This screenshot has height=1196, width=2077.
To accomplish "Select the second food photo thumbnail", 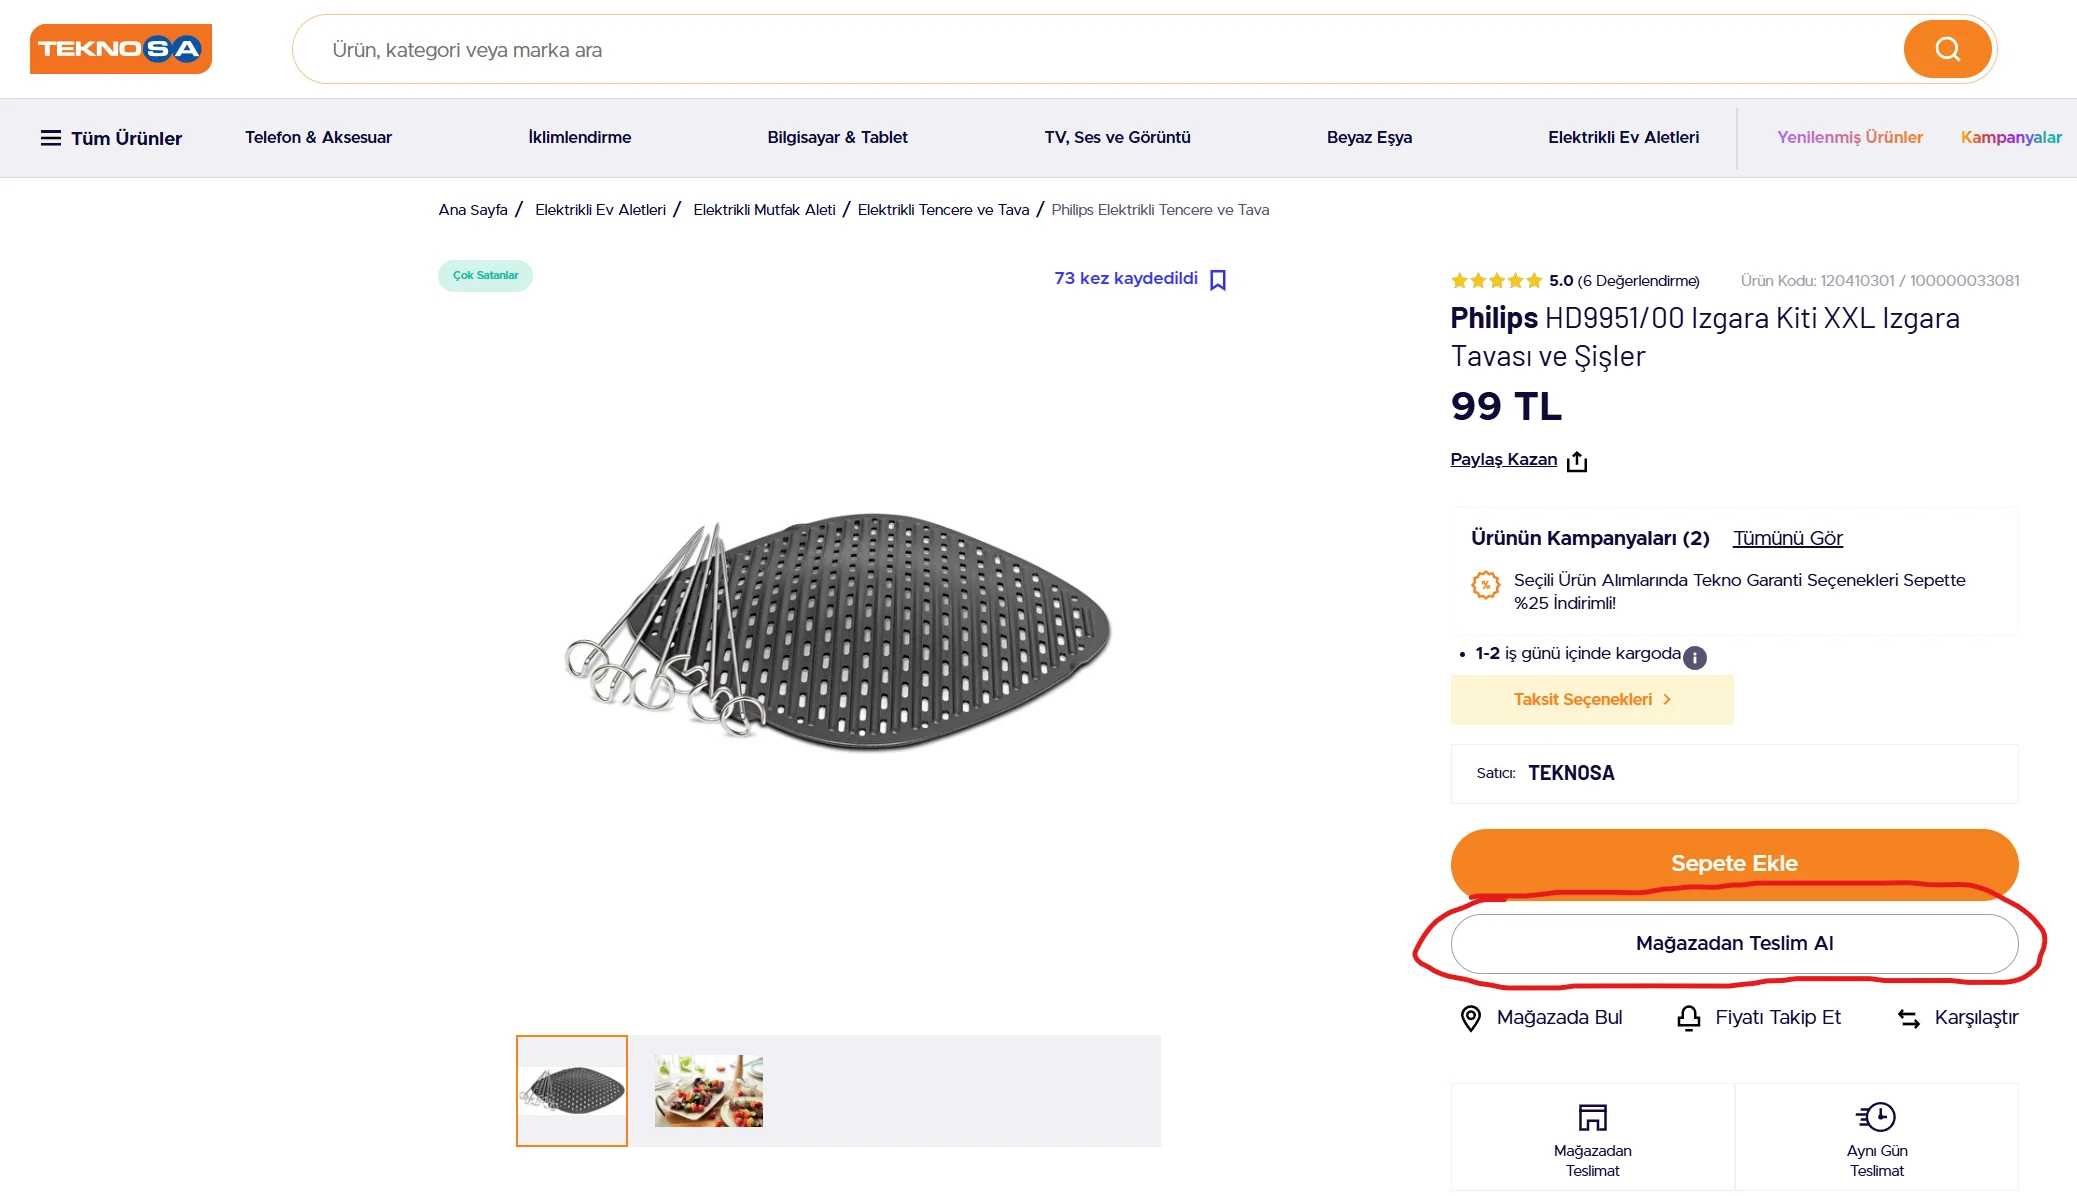I will tap(709, 1091).
